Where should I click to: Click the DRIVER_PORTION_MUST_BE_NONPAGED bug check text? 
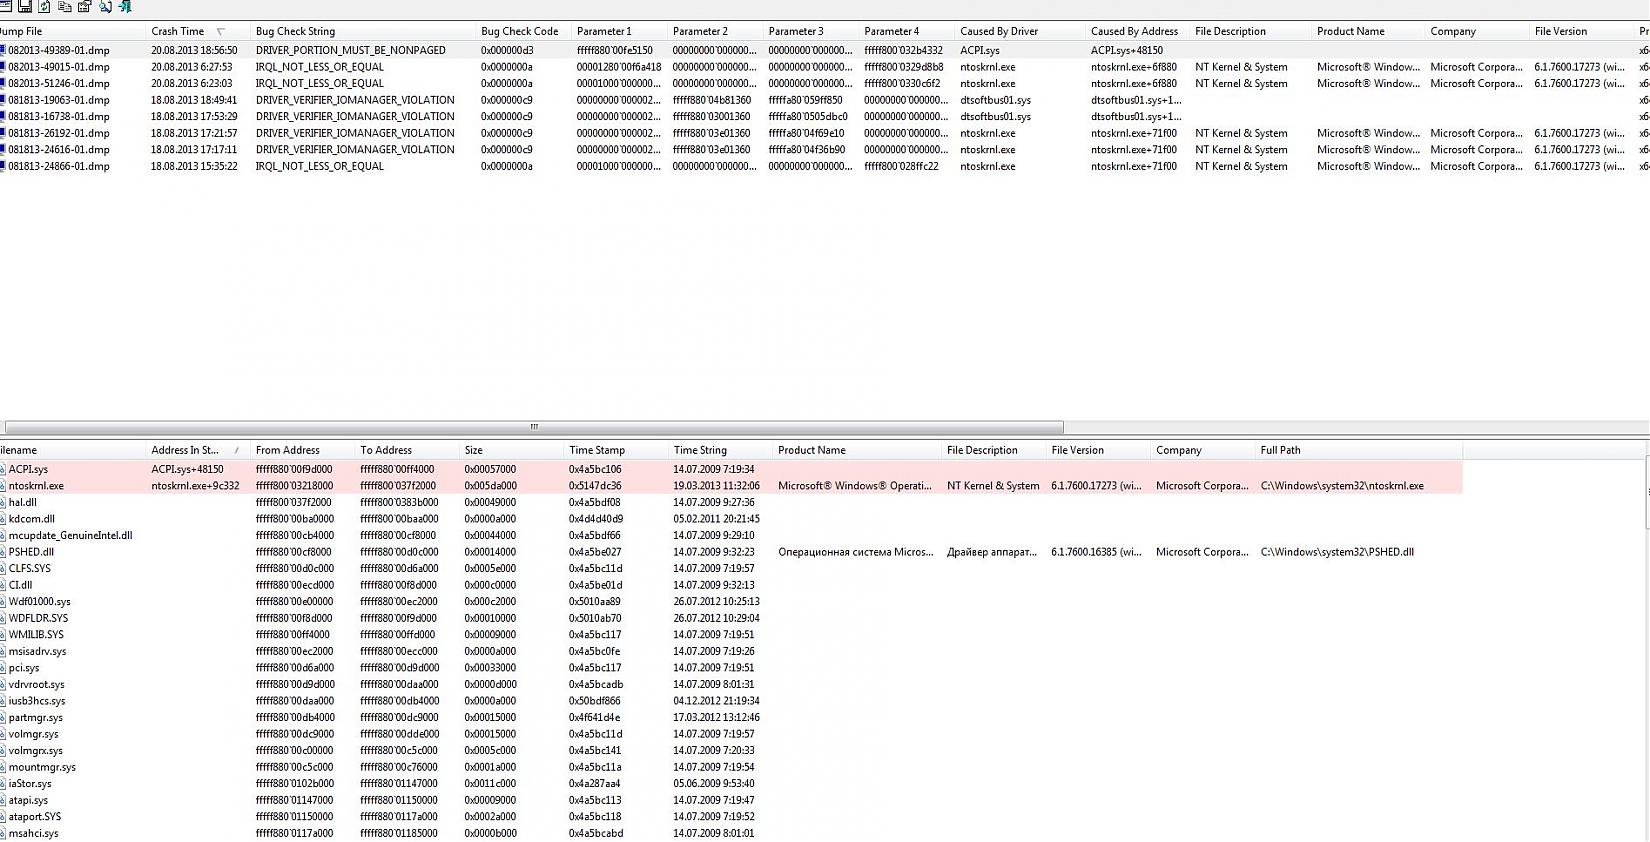click(351, 50)
